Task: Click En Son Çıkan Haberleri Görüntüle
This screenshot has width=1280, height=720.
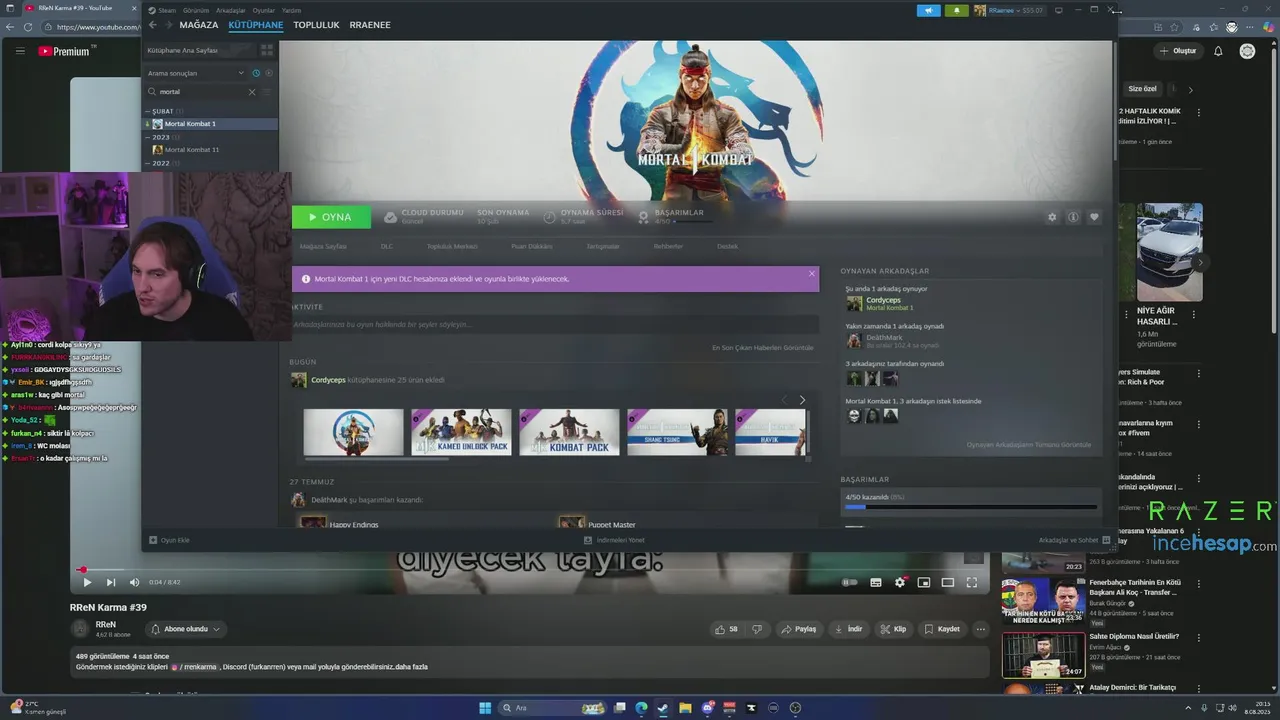Action: pos(763,348)
